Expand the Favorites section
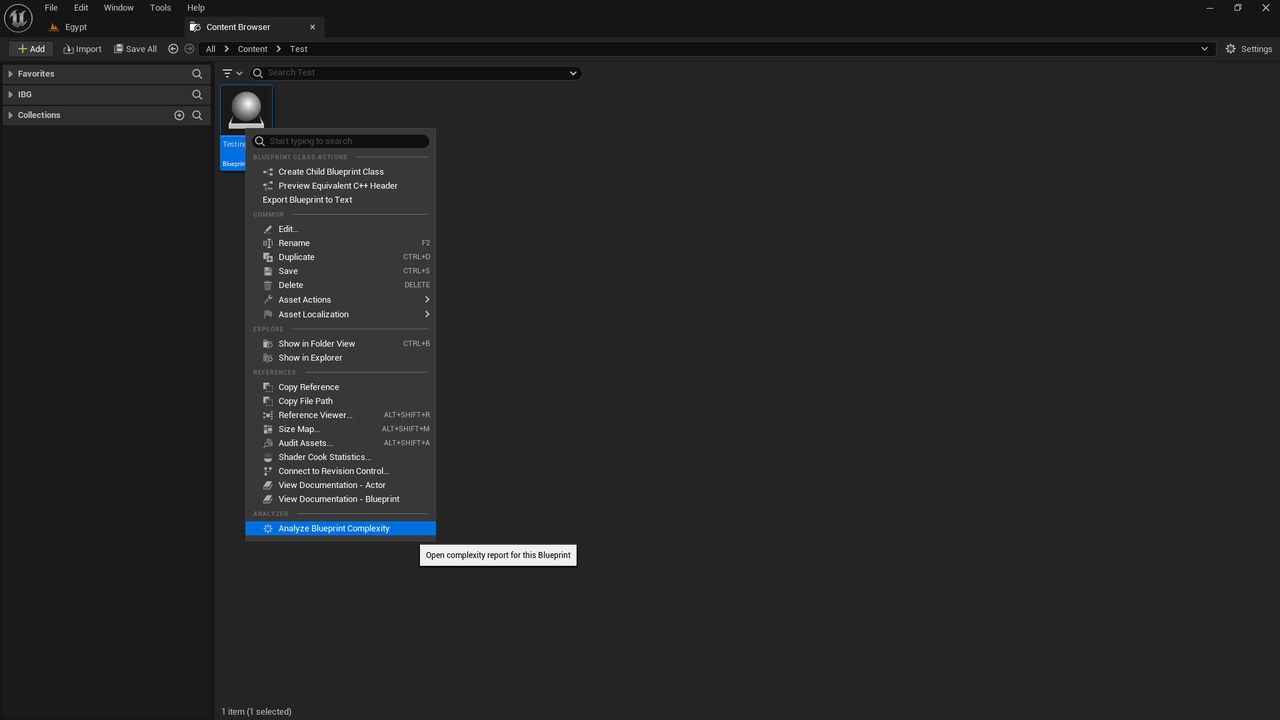1280x720 pixels. tap(10, 74)
